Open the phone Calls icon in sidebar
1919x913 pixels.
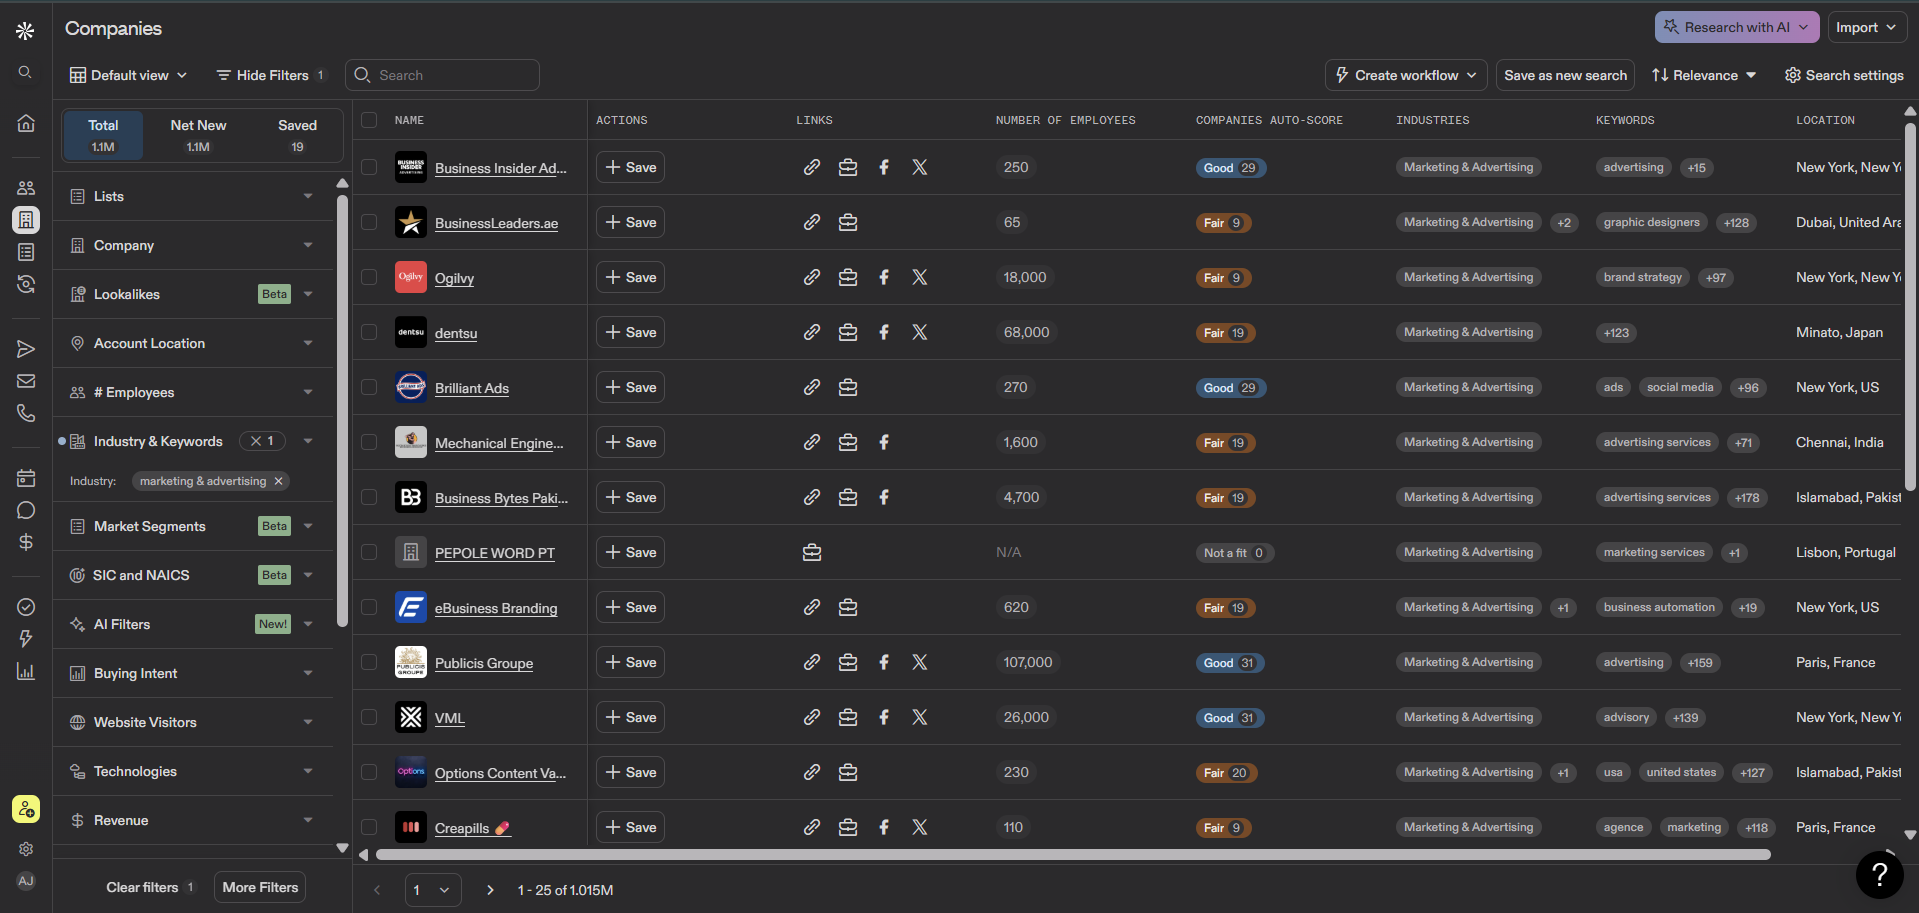pos(26,413)
